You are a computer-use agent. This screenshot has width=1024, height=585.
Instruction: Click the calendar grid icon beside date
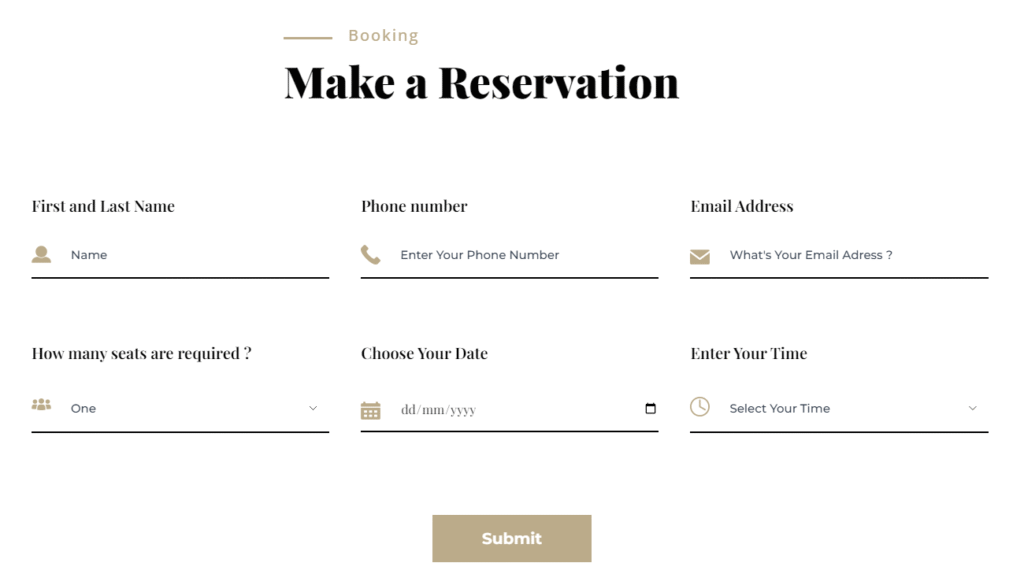point(371,410)
